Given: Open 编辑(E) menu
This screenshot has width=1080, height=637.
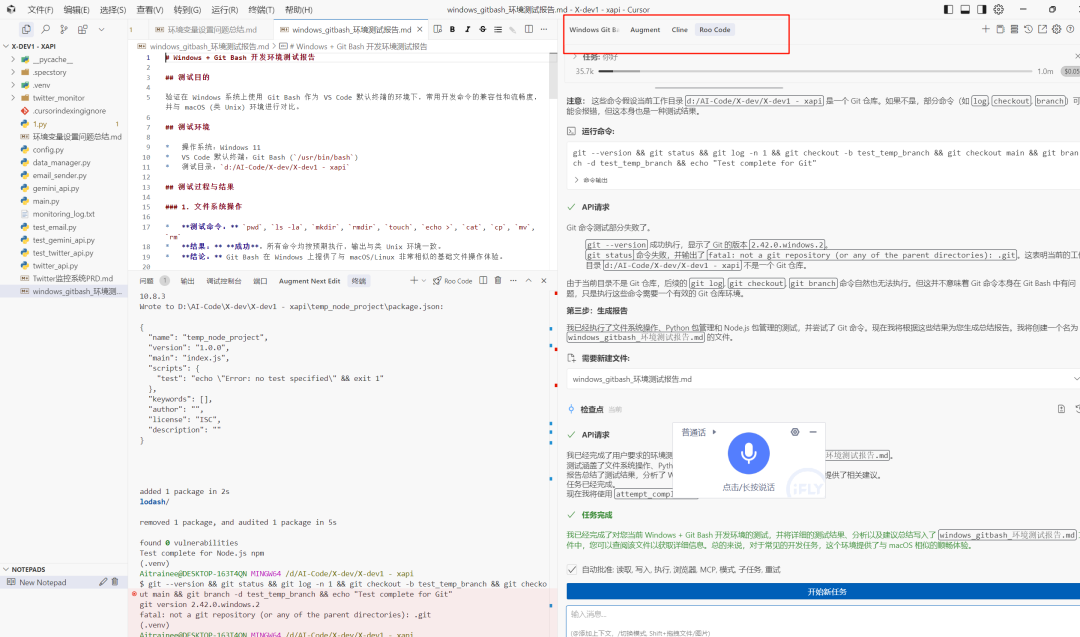Looking at the screenshot, I should (x=76, y=10).
